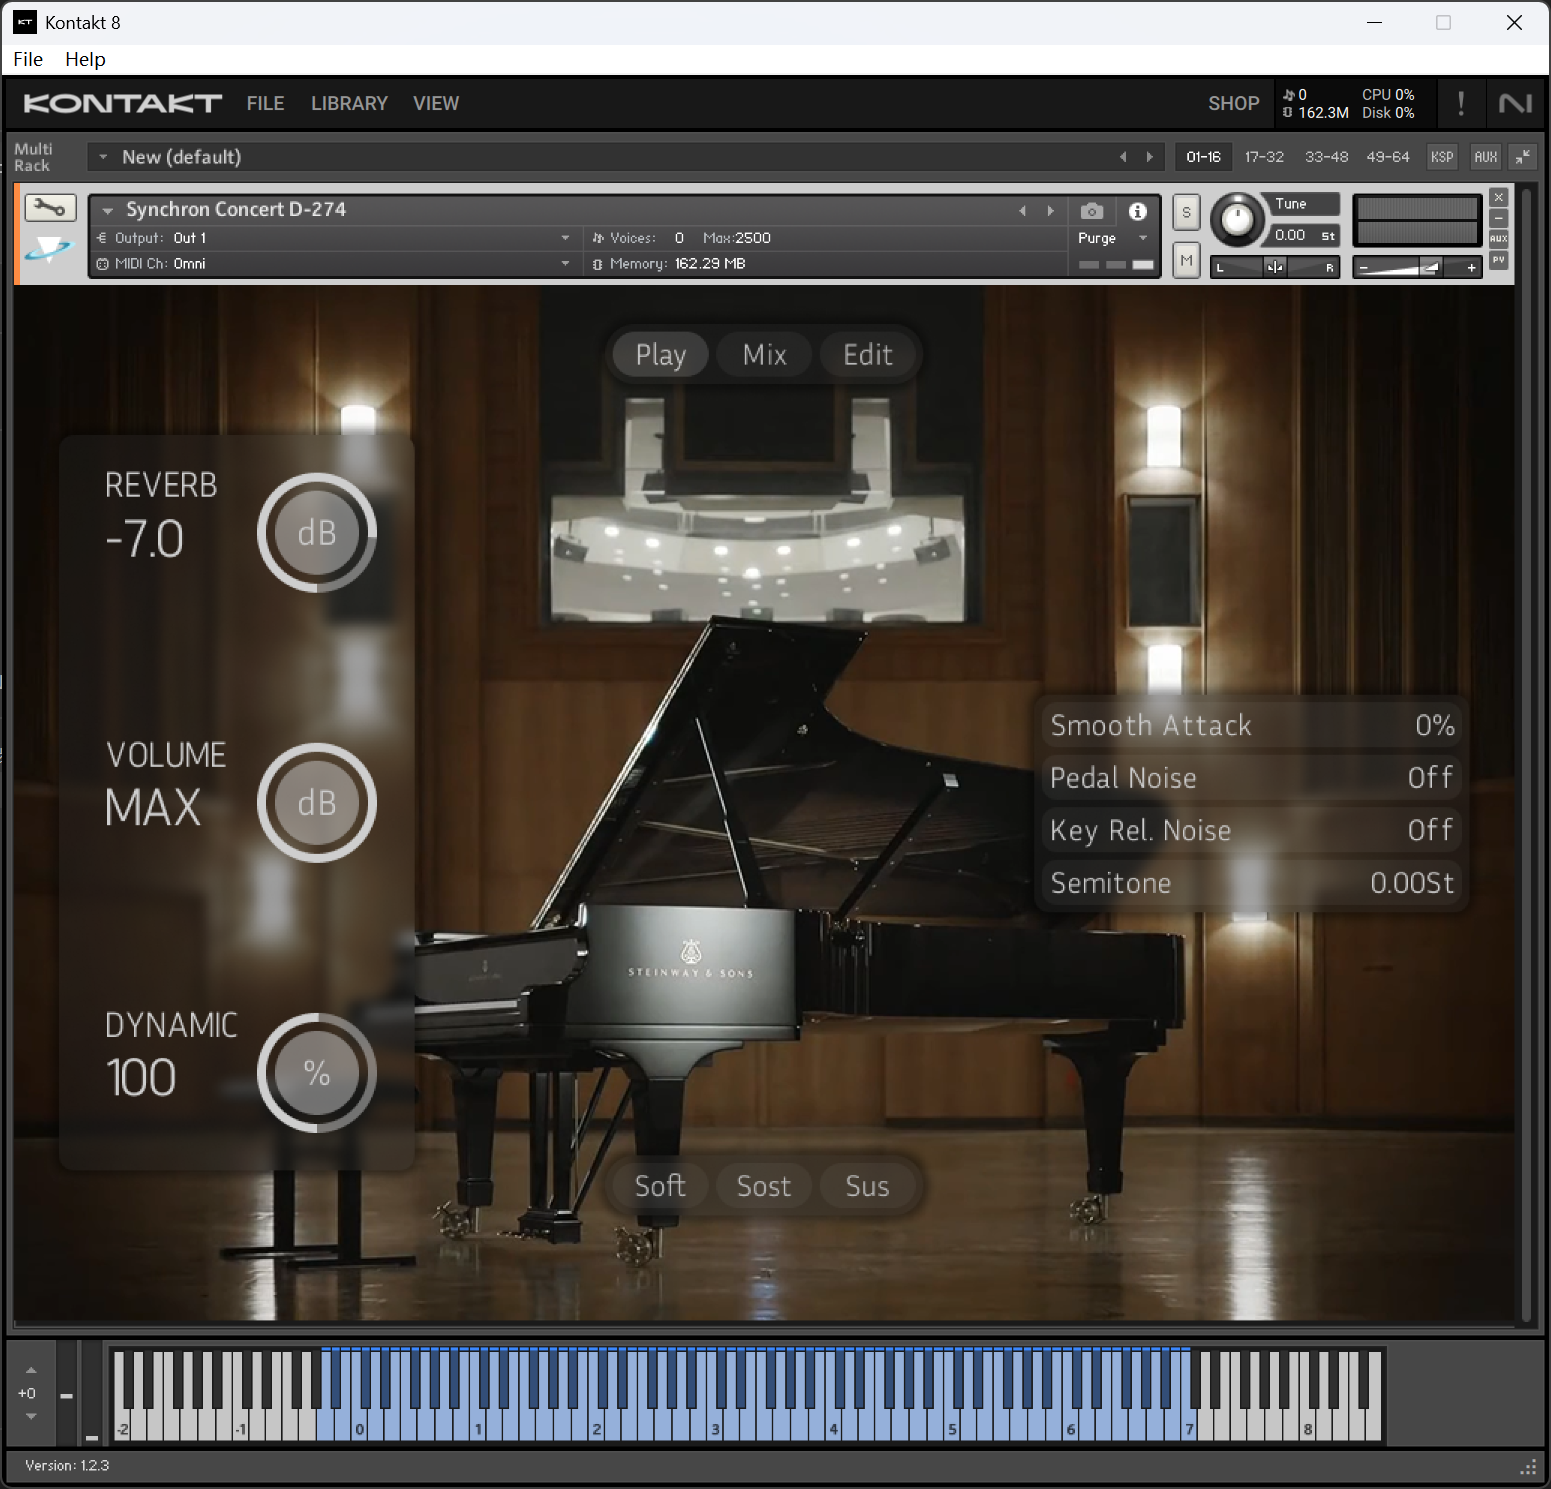Click the Semitone 0.00St value
Viewport: 1551px width, 1489px height.
pos(1412,883)
